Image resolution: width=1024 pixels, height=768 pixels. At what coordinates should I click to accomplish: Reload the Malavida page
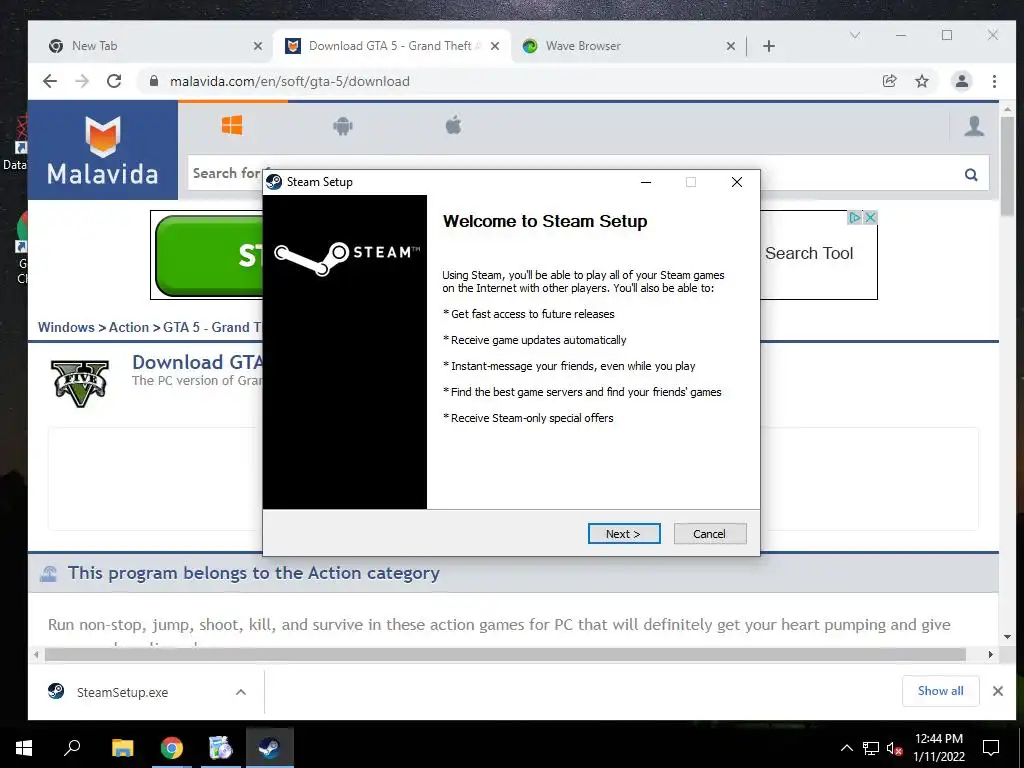[114, 81]
